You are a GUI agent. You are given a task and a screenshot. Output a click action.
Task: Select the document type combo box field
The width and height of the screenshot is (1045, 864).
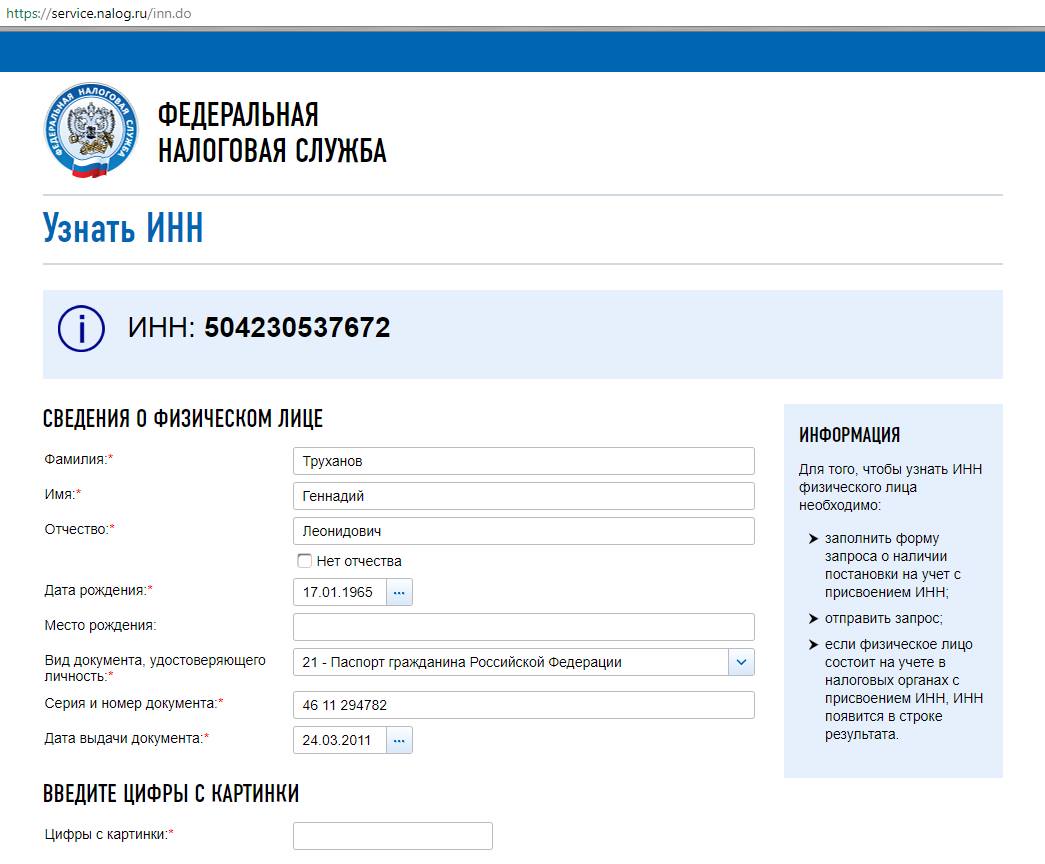click(x=523, y=662)
